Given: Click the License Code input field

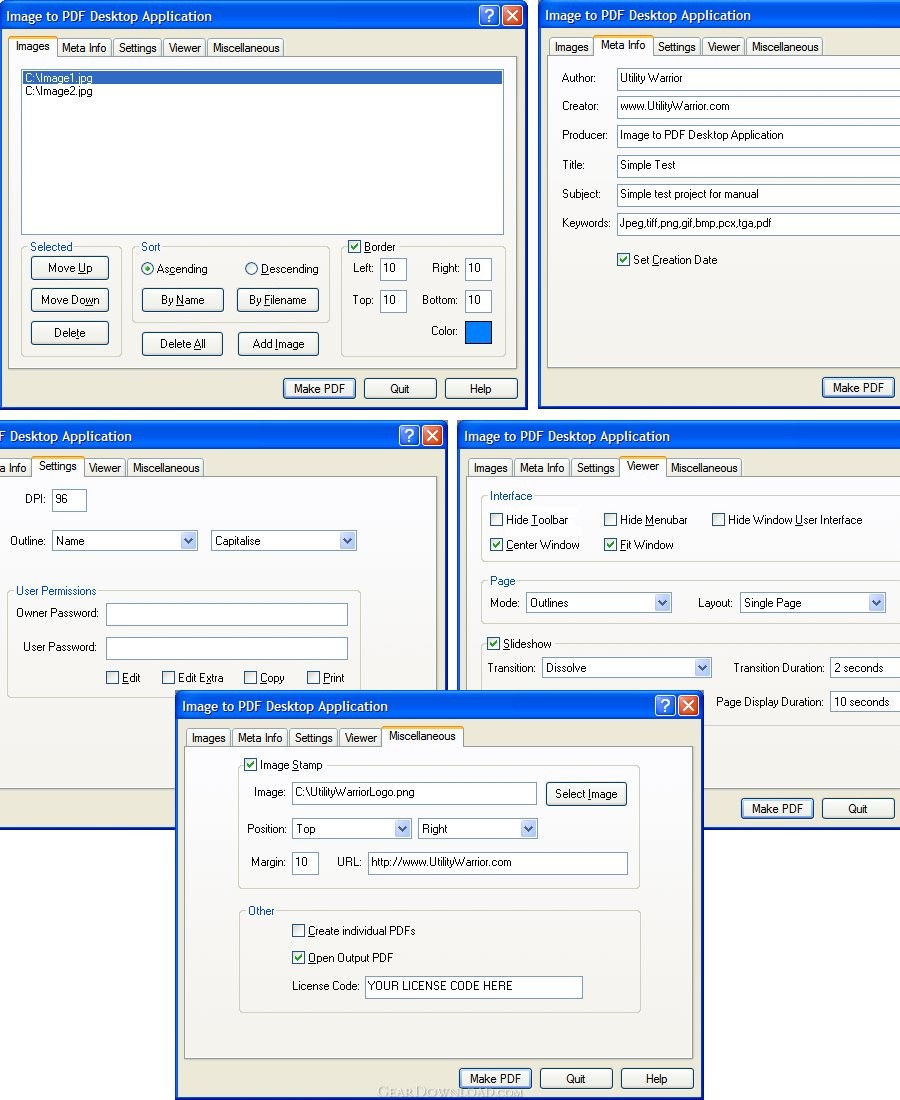Looking at the screenshot, I should pyautogui.click(x=473, y=986).
